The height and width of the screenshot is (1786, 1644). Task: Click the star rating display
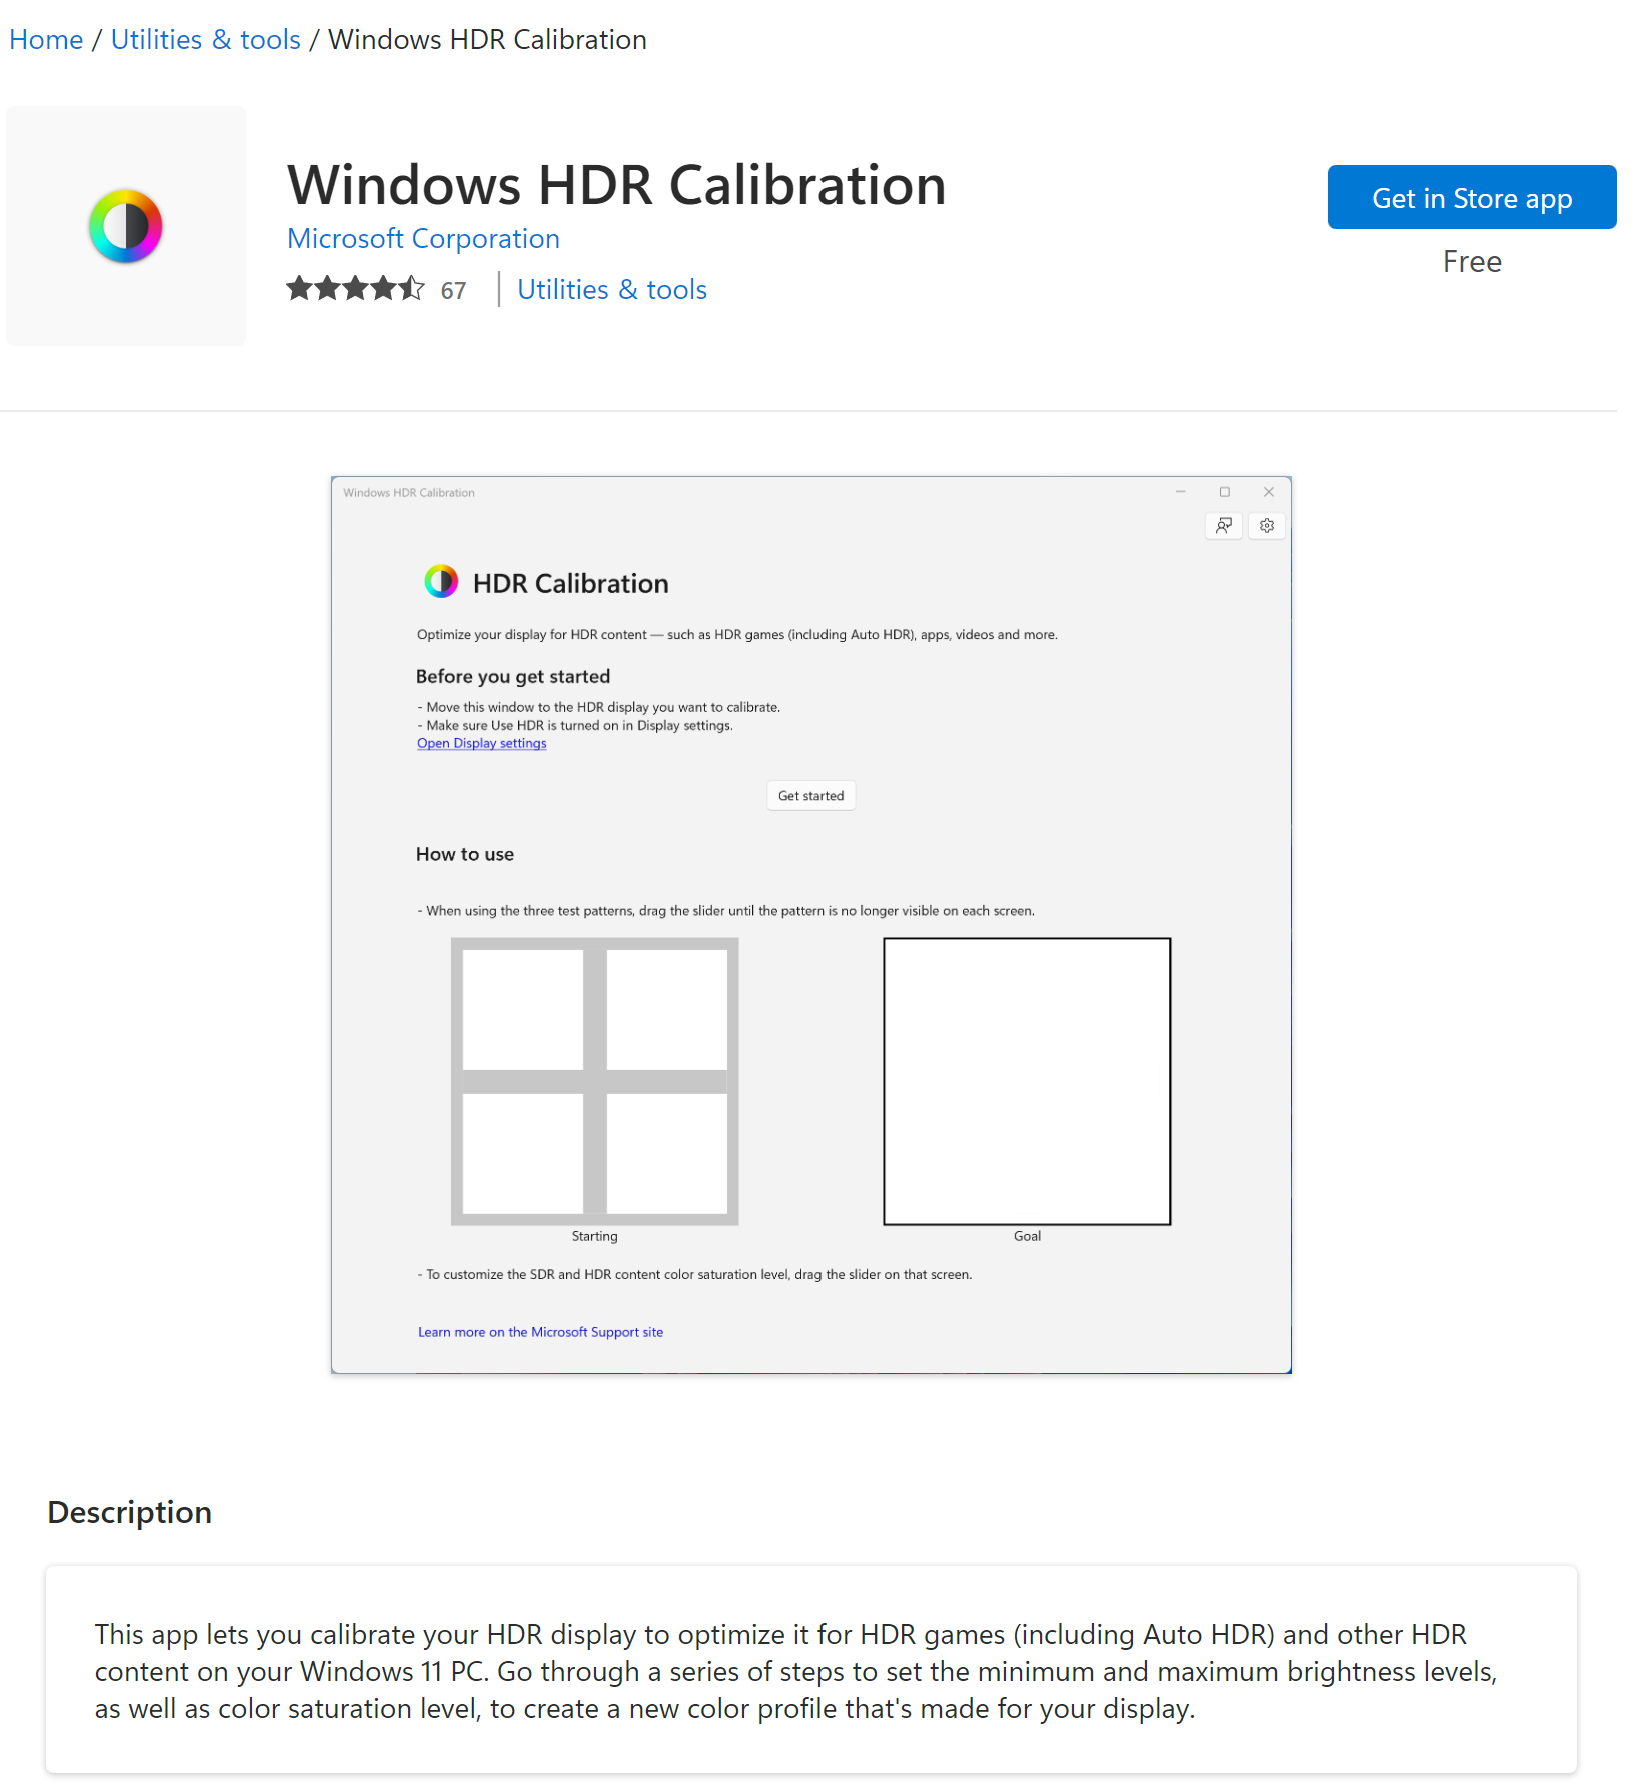355,289
